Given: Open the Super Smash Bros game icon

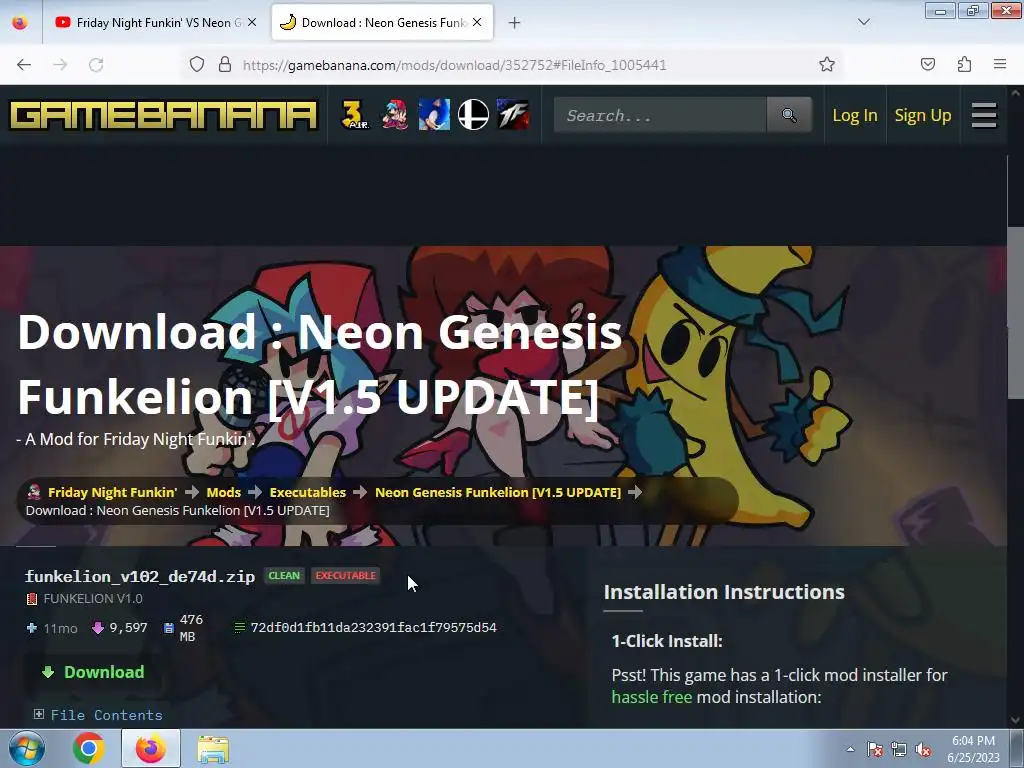Looking at the screenshot, I should 473,115.
